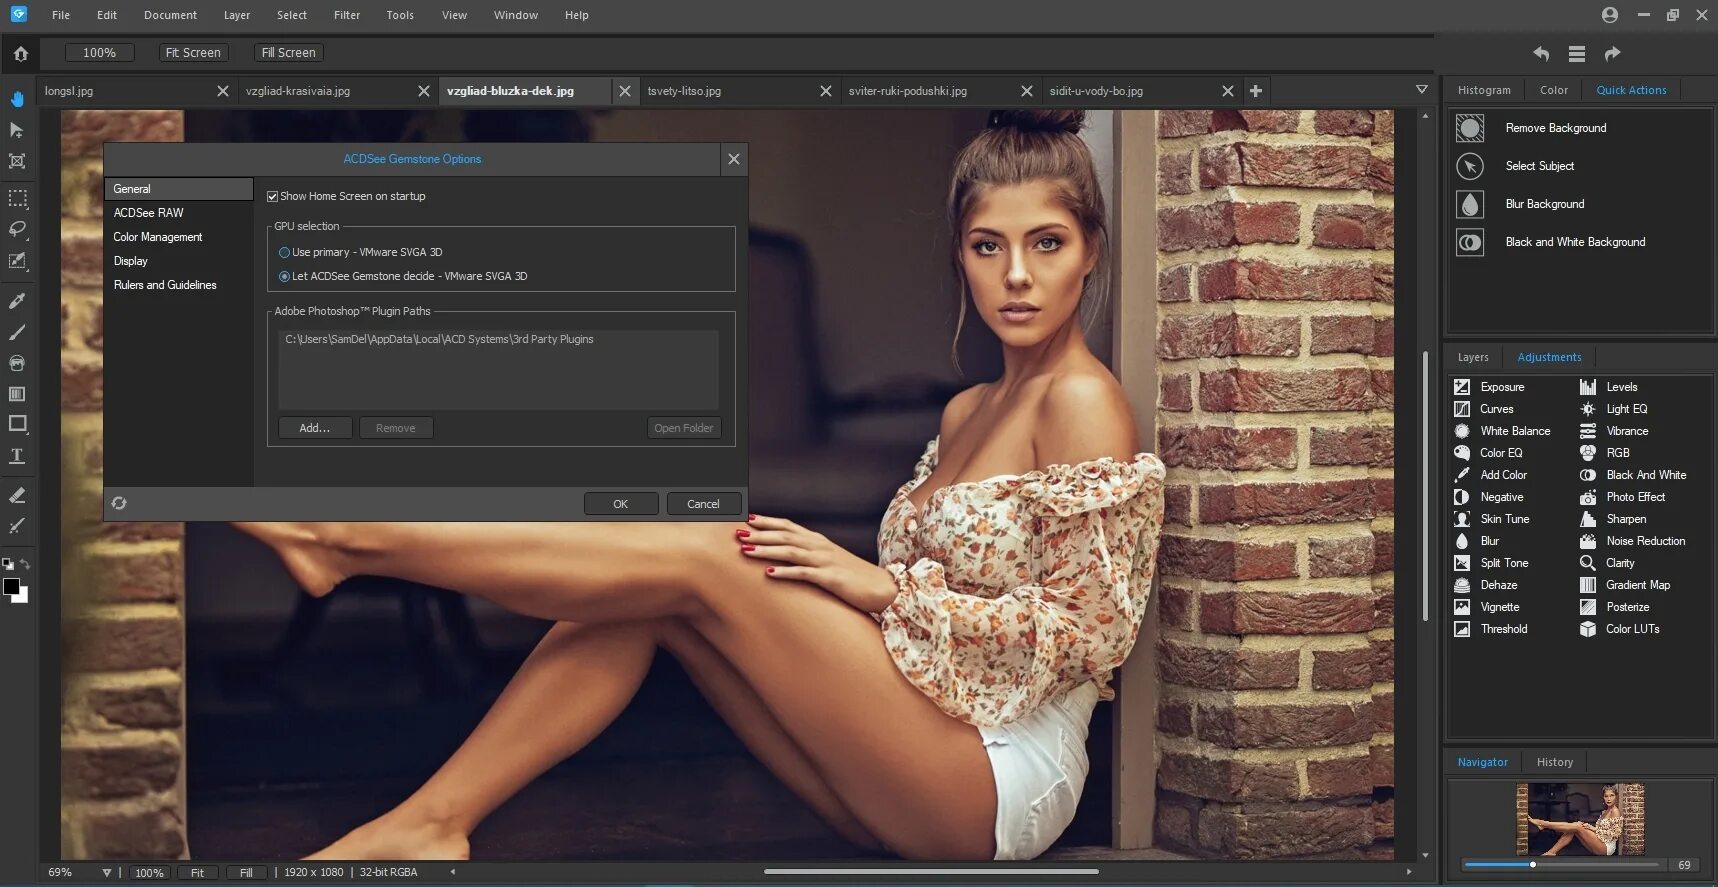This screenshot has width=1718, height=887.
Task: Select Color Management in options list
Action: pyautogui.click(x=158, y=237)
